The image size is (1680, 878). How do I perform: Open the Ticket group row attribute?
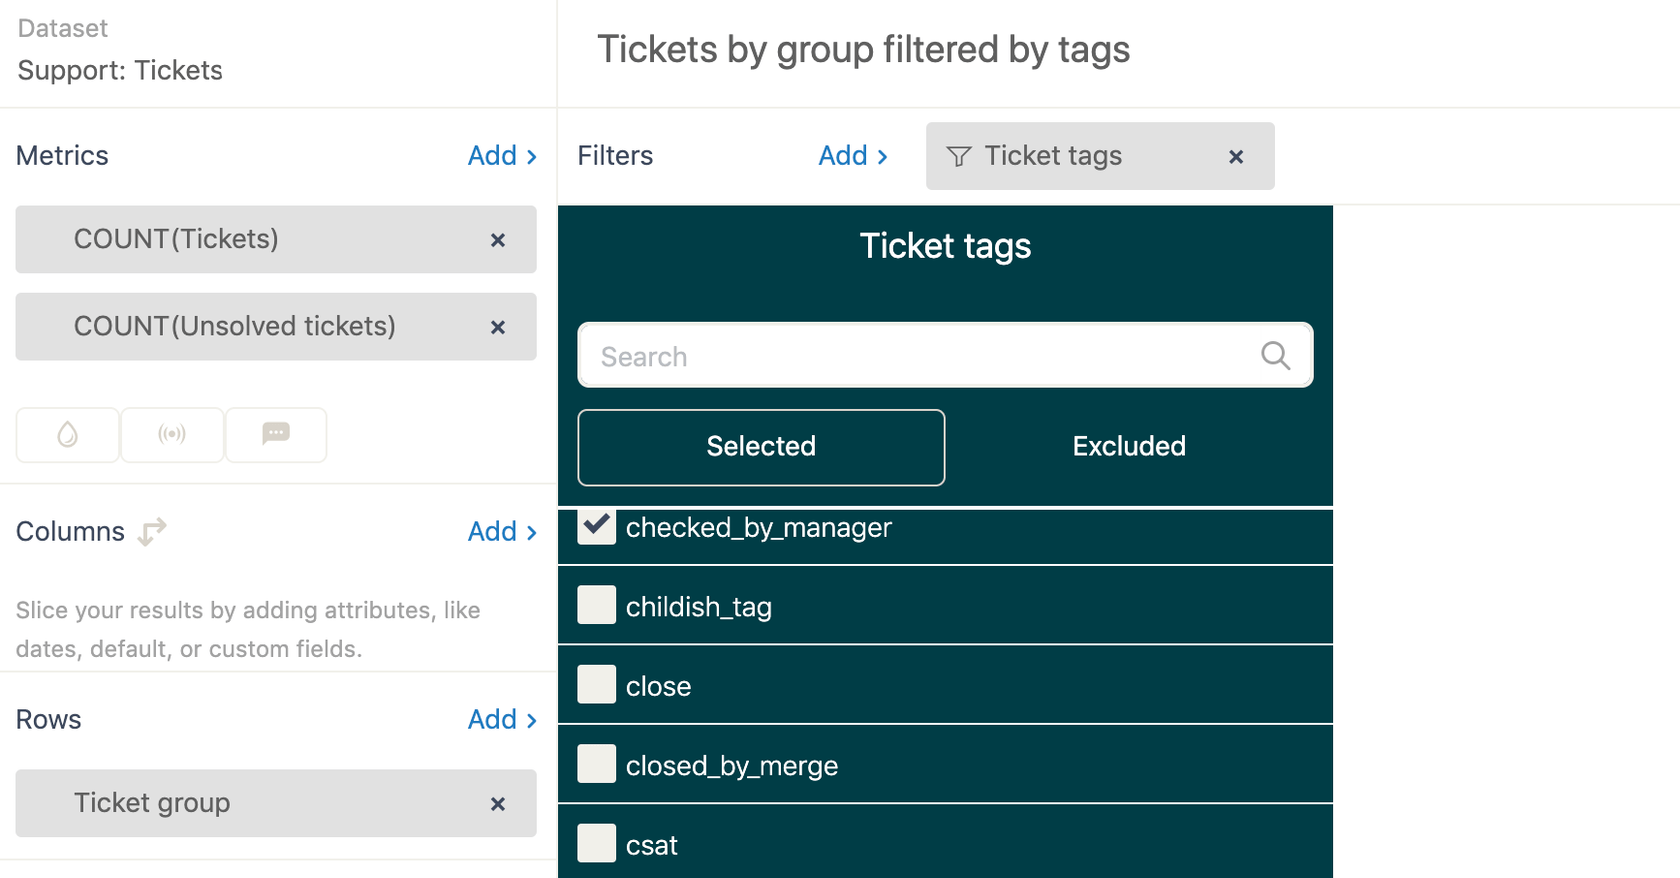pyautogui.click(x=276, y=803)
